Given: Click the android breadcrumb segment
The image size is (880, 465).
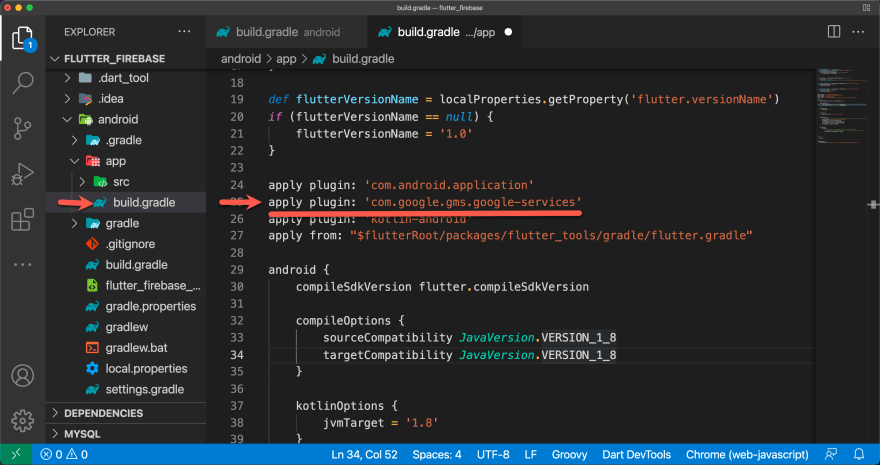Looking at the screenshot, I should 241,59.
